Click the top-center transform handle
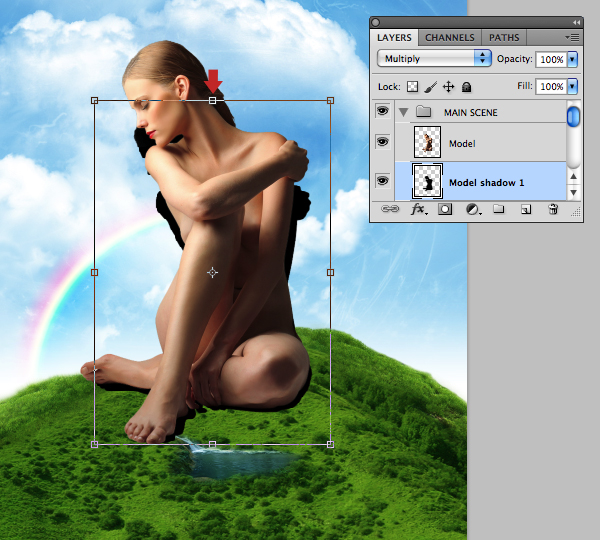 coord(212,101)
